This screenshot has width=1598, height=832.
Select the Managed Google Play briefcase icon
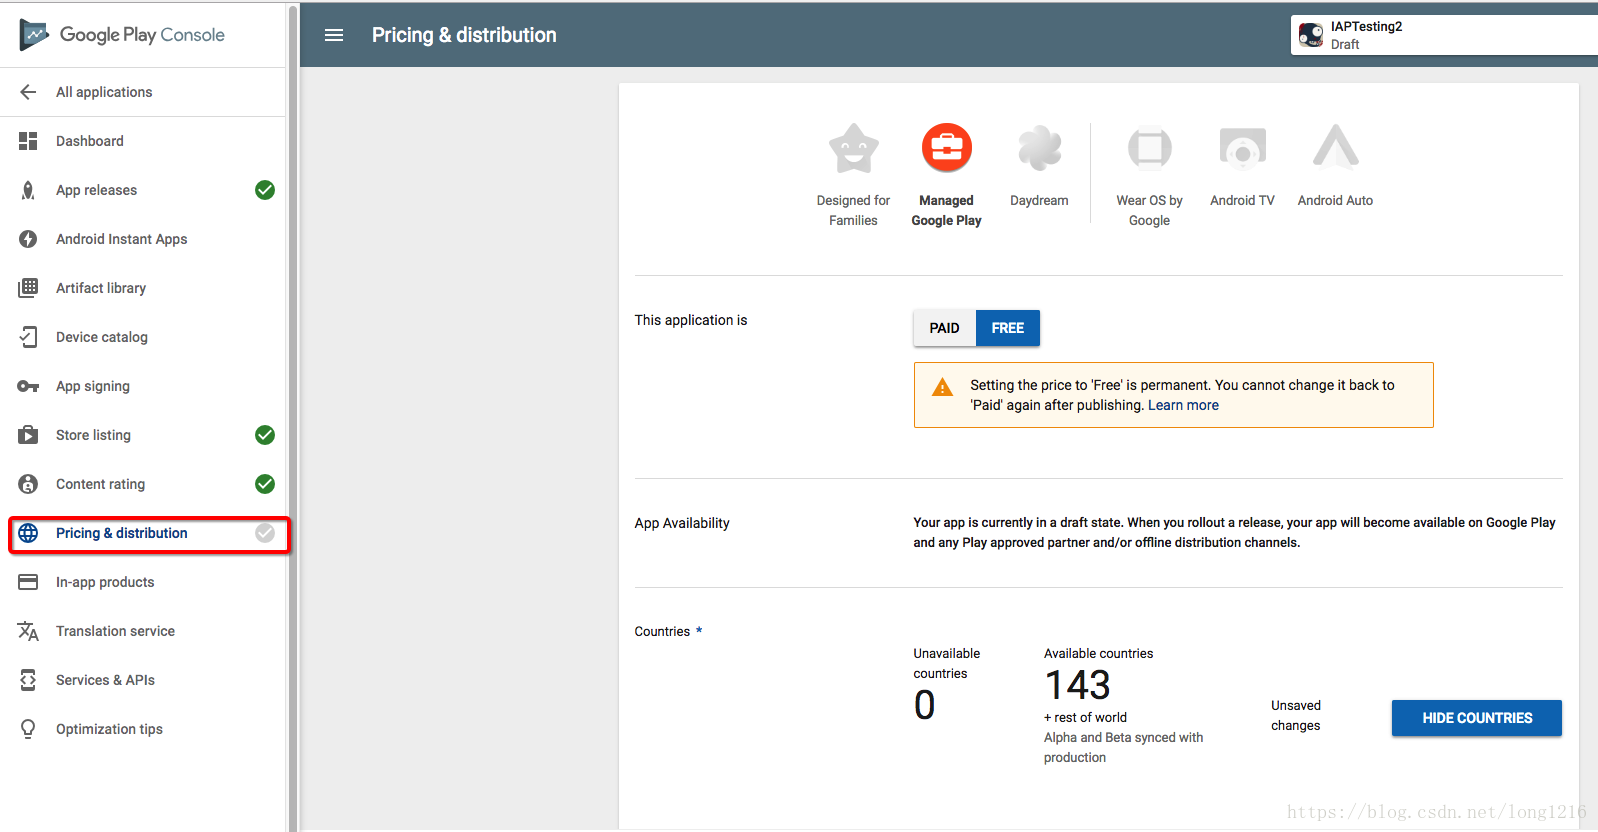pos(946,148)
